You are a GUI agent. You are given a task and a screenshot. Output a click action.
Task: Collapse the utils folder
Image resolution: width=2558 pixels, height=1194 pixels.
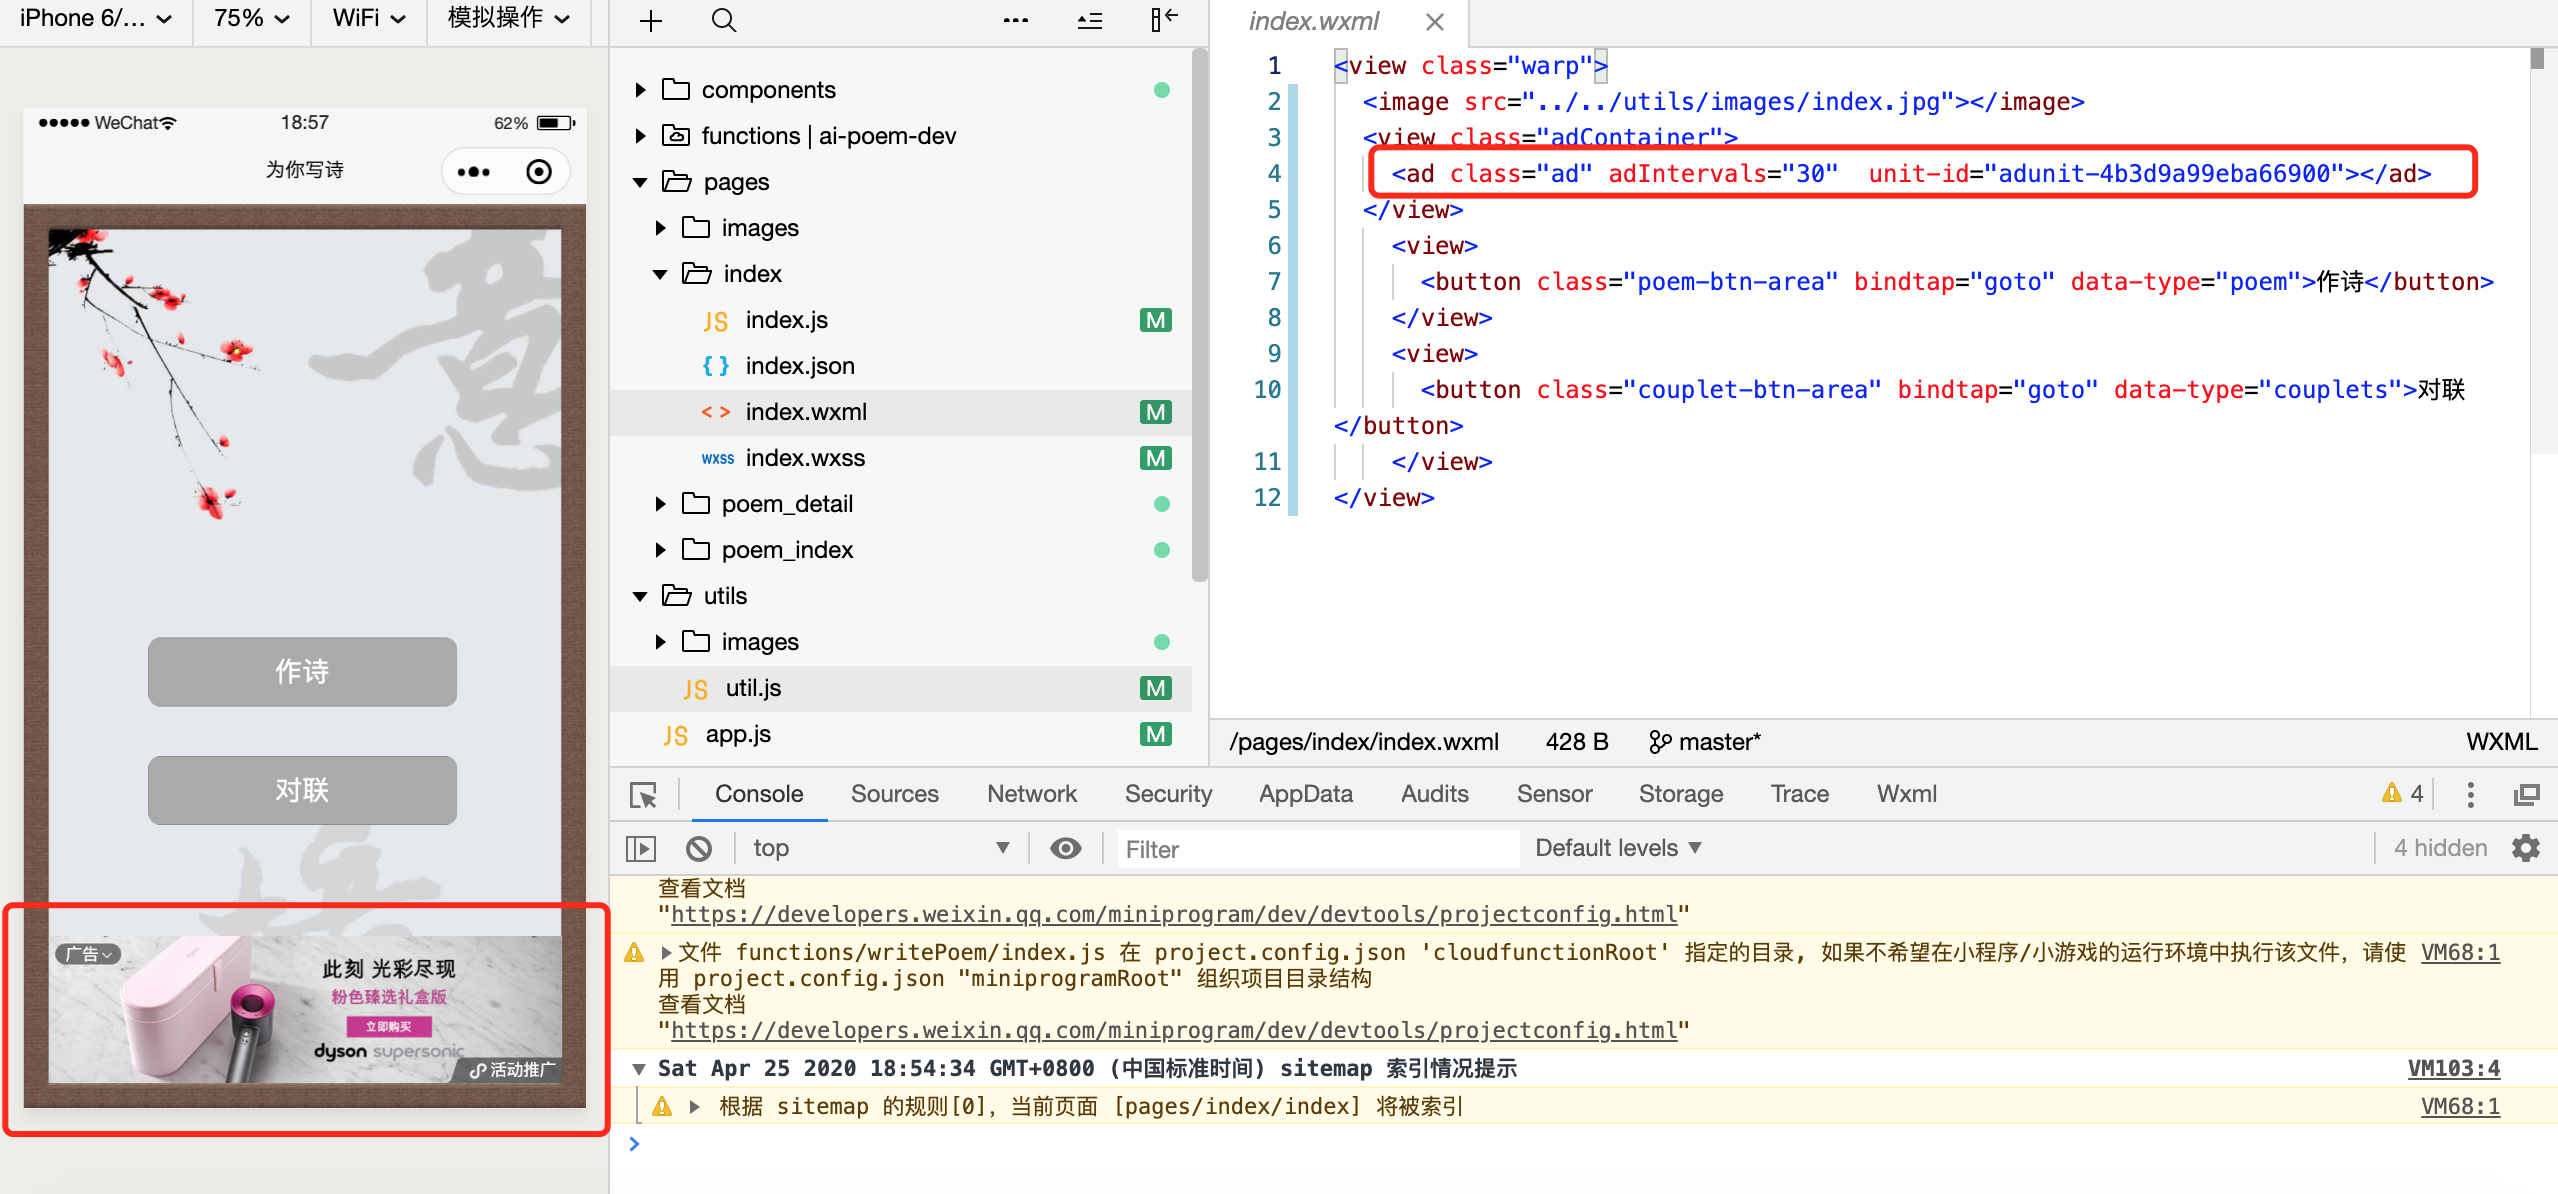coord(640,596)
